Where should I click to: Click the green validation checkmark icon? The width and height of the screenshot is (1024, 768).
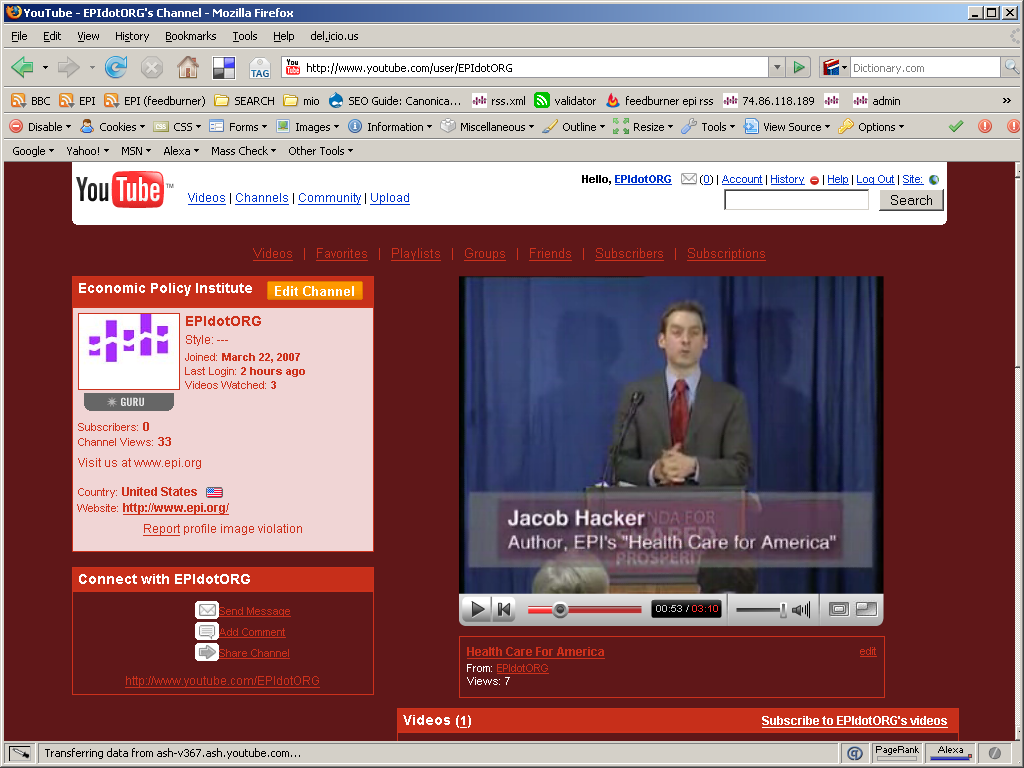[956, 127]
